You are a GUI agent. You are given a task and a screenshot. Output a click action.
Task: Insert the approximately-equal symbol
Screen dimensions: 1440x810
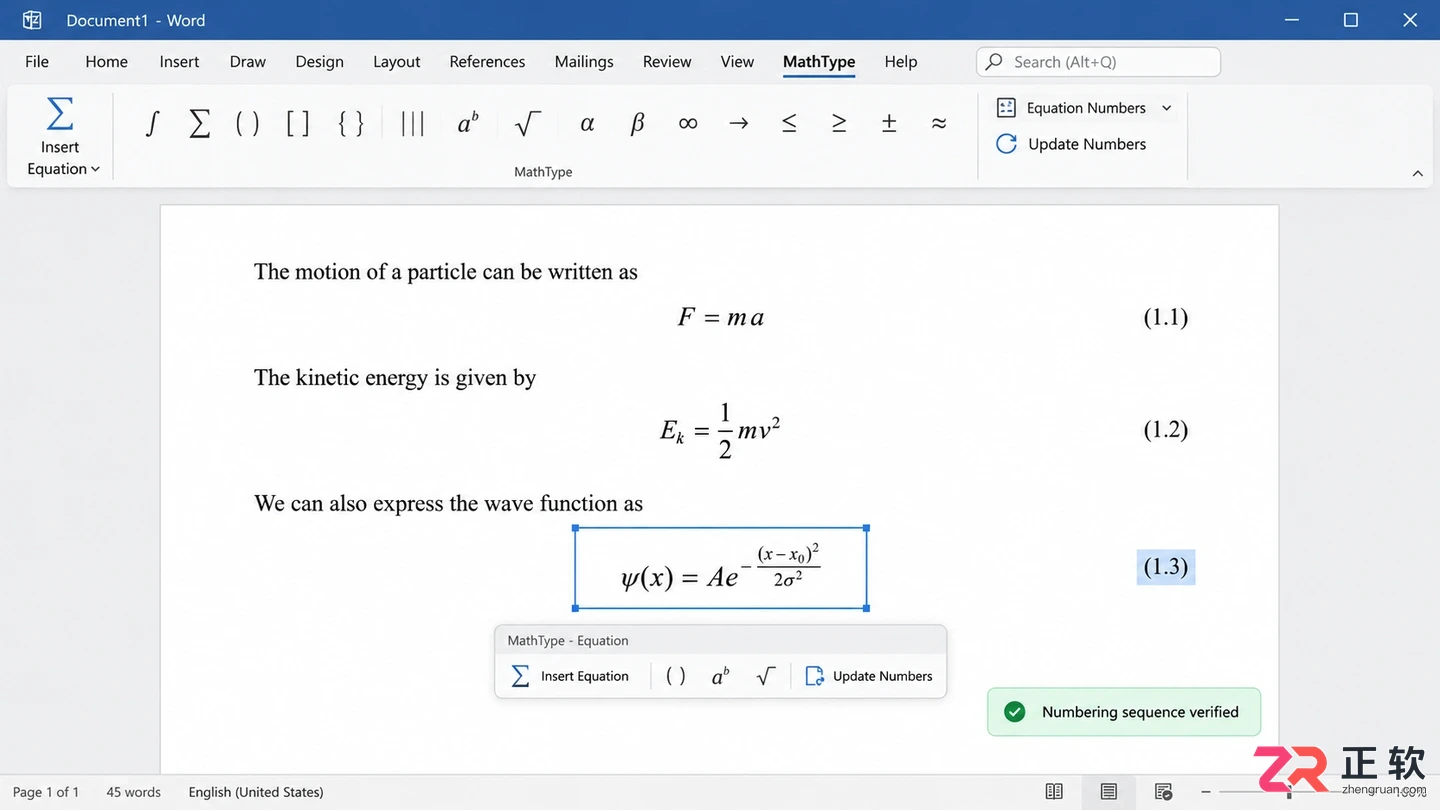939,123
